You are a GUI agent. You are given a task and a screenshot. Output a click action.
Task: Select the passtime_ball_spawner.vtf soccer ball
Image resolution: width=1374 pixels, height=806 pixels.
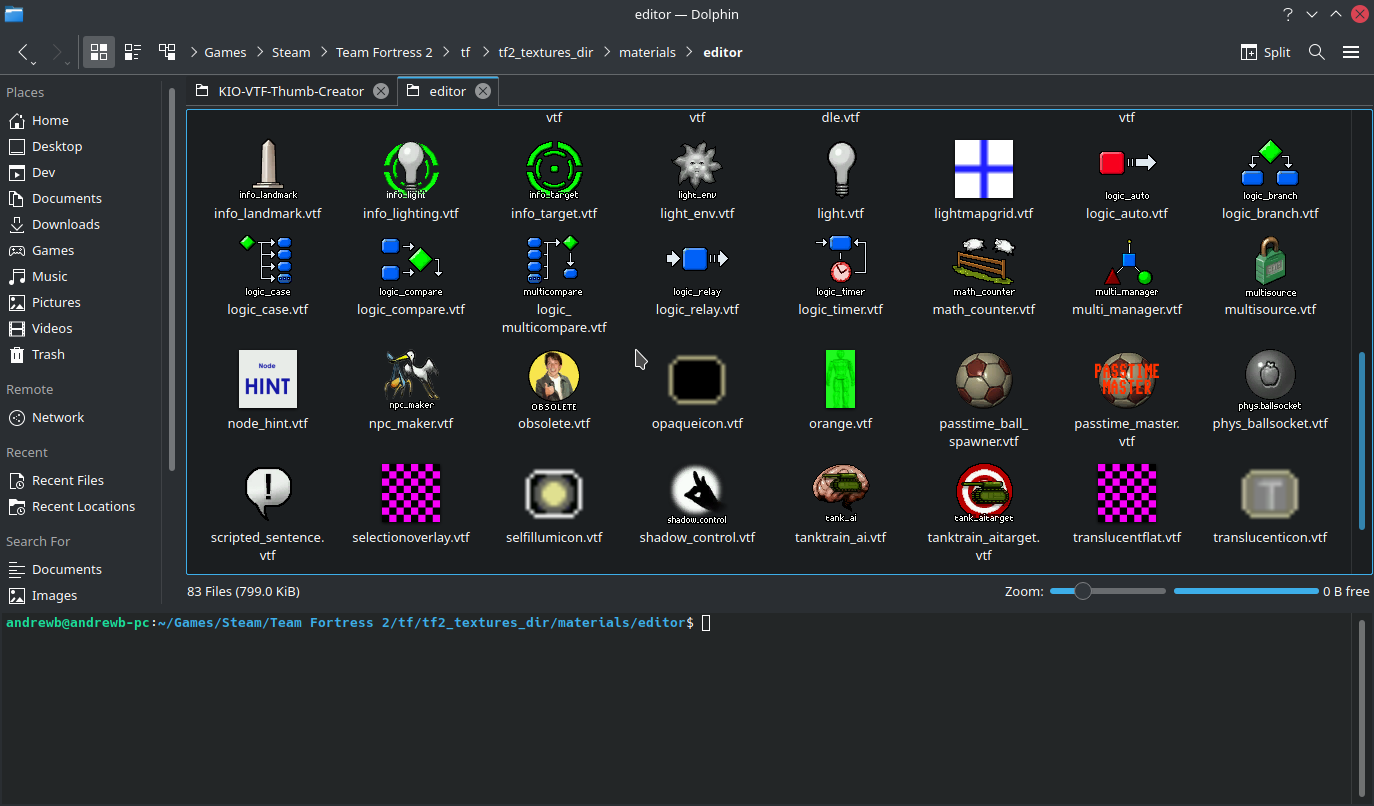[x=983, y=379]
